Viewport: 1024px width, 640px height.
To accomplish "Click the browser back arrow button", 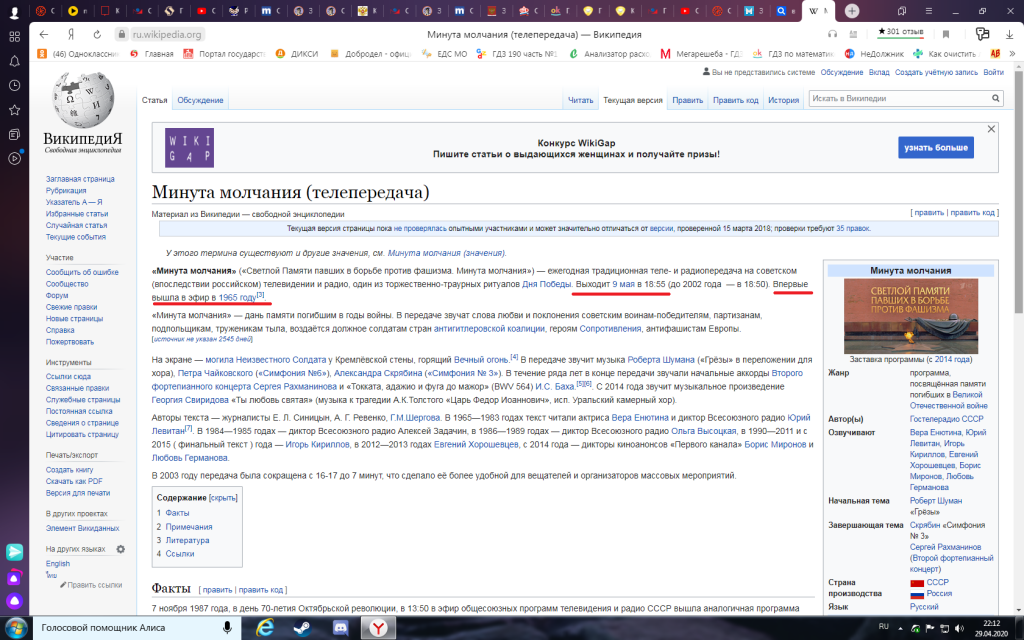I will [44, 34].
